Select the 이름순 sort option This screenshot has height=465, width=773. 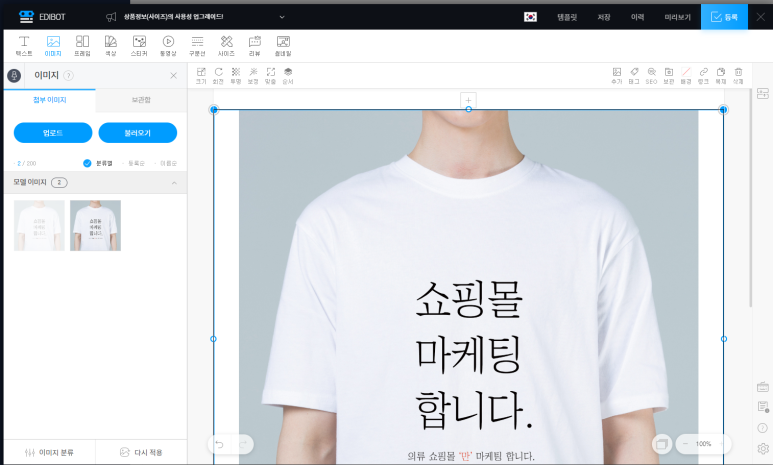tap(166, 163)
